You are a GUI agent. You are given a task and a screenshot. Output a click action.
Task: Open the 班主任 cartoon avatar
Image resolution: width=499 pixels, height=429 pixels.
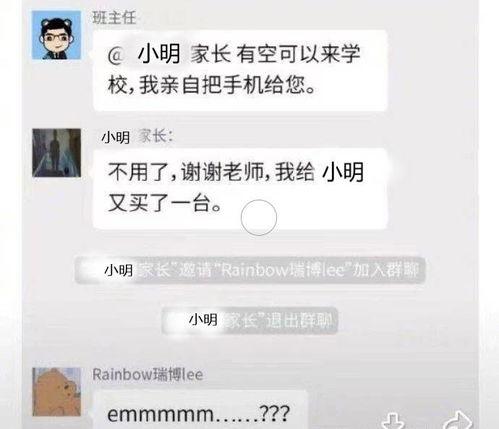pyautogui.click(x=56, y=35)
